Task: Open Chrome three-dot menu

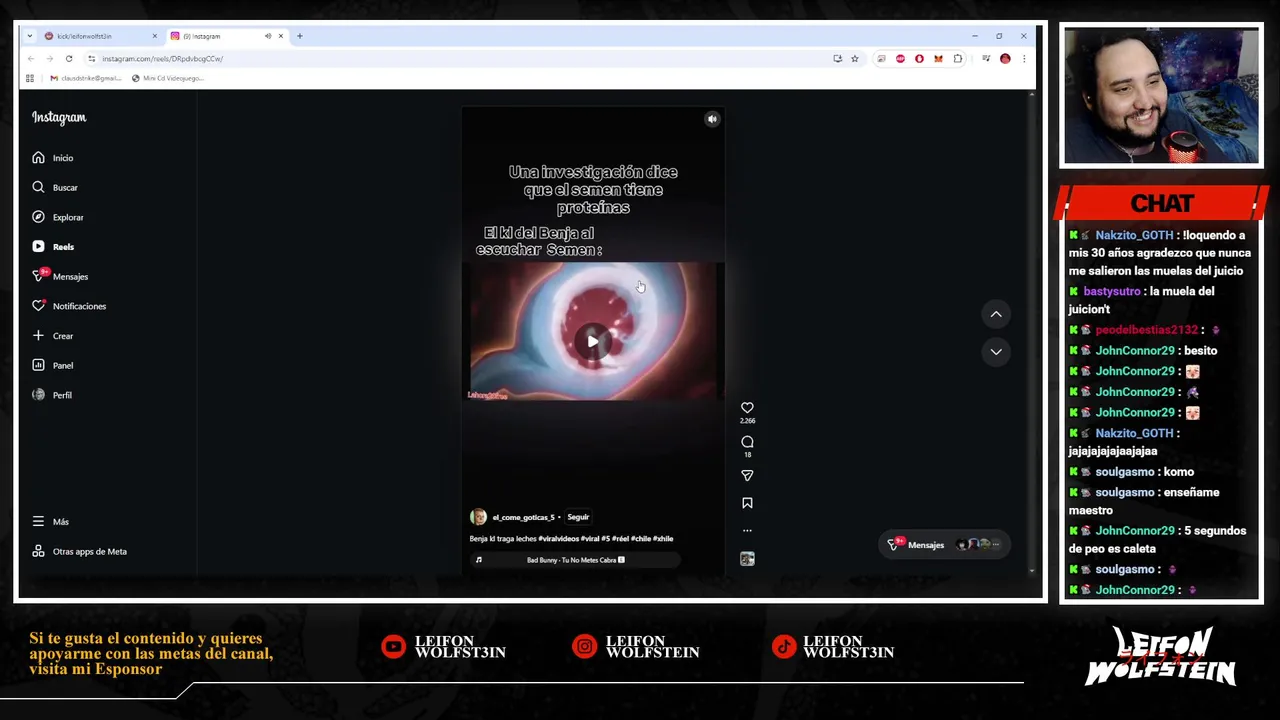Action: point(1024,59)
